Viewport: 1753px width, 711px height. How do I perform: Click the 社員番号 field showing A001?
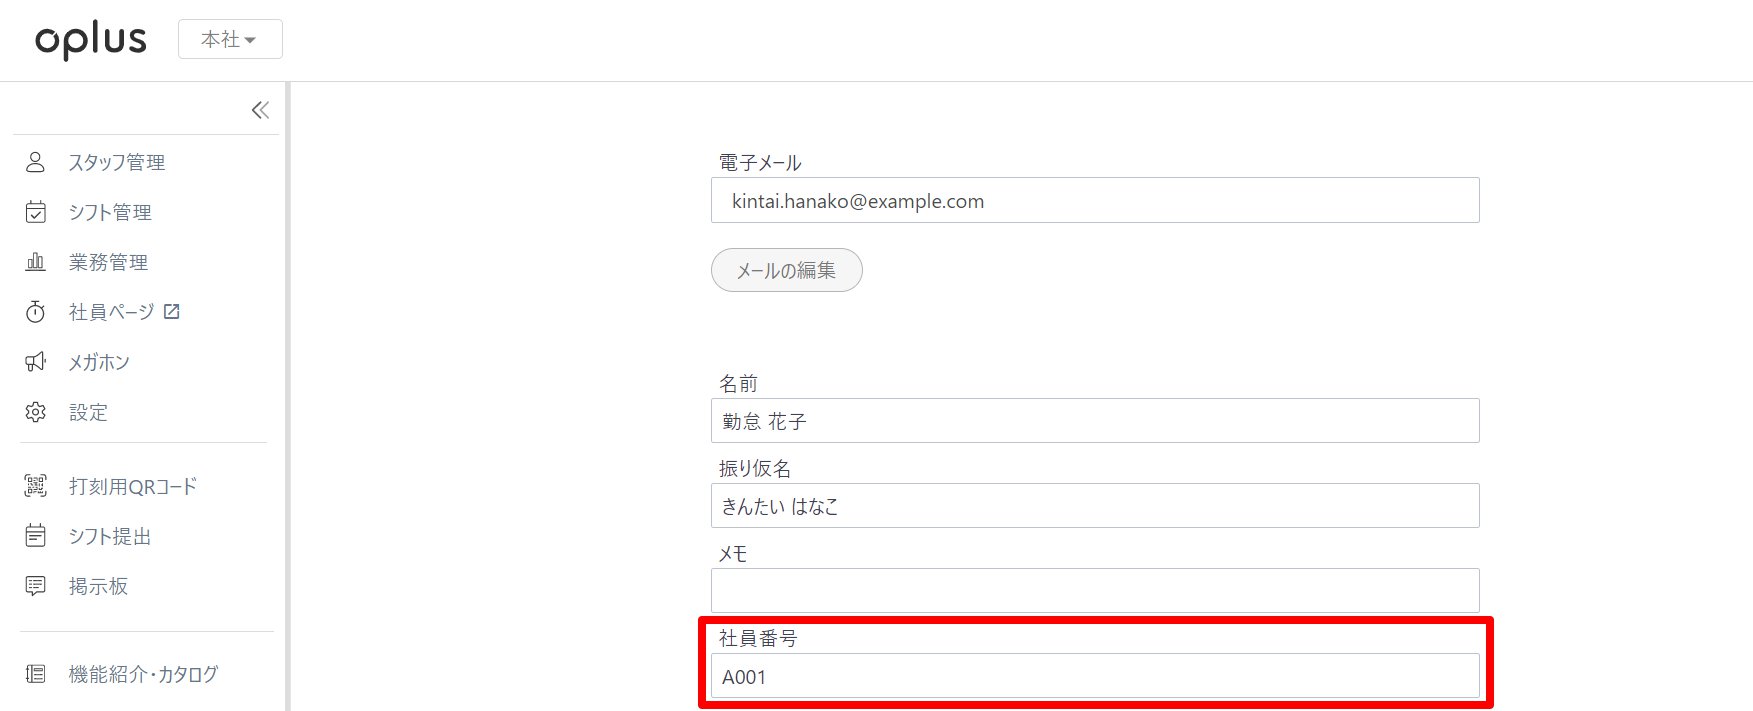pyautogui.click(x=1095, y=676)
